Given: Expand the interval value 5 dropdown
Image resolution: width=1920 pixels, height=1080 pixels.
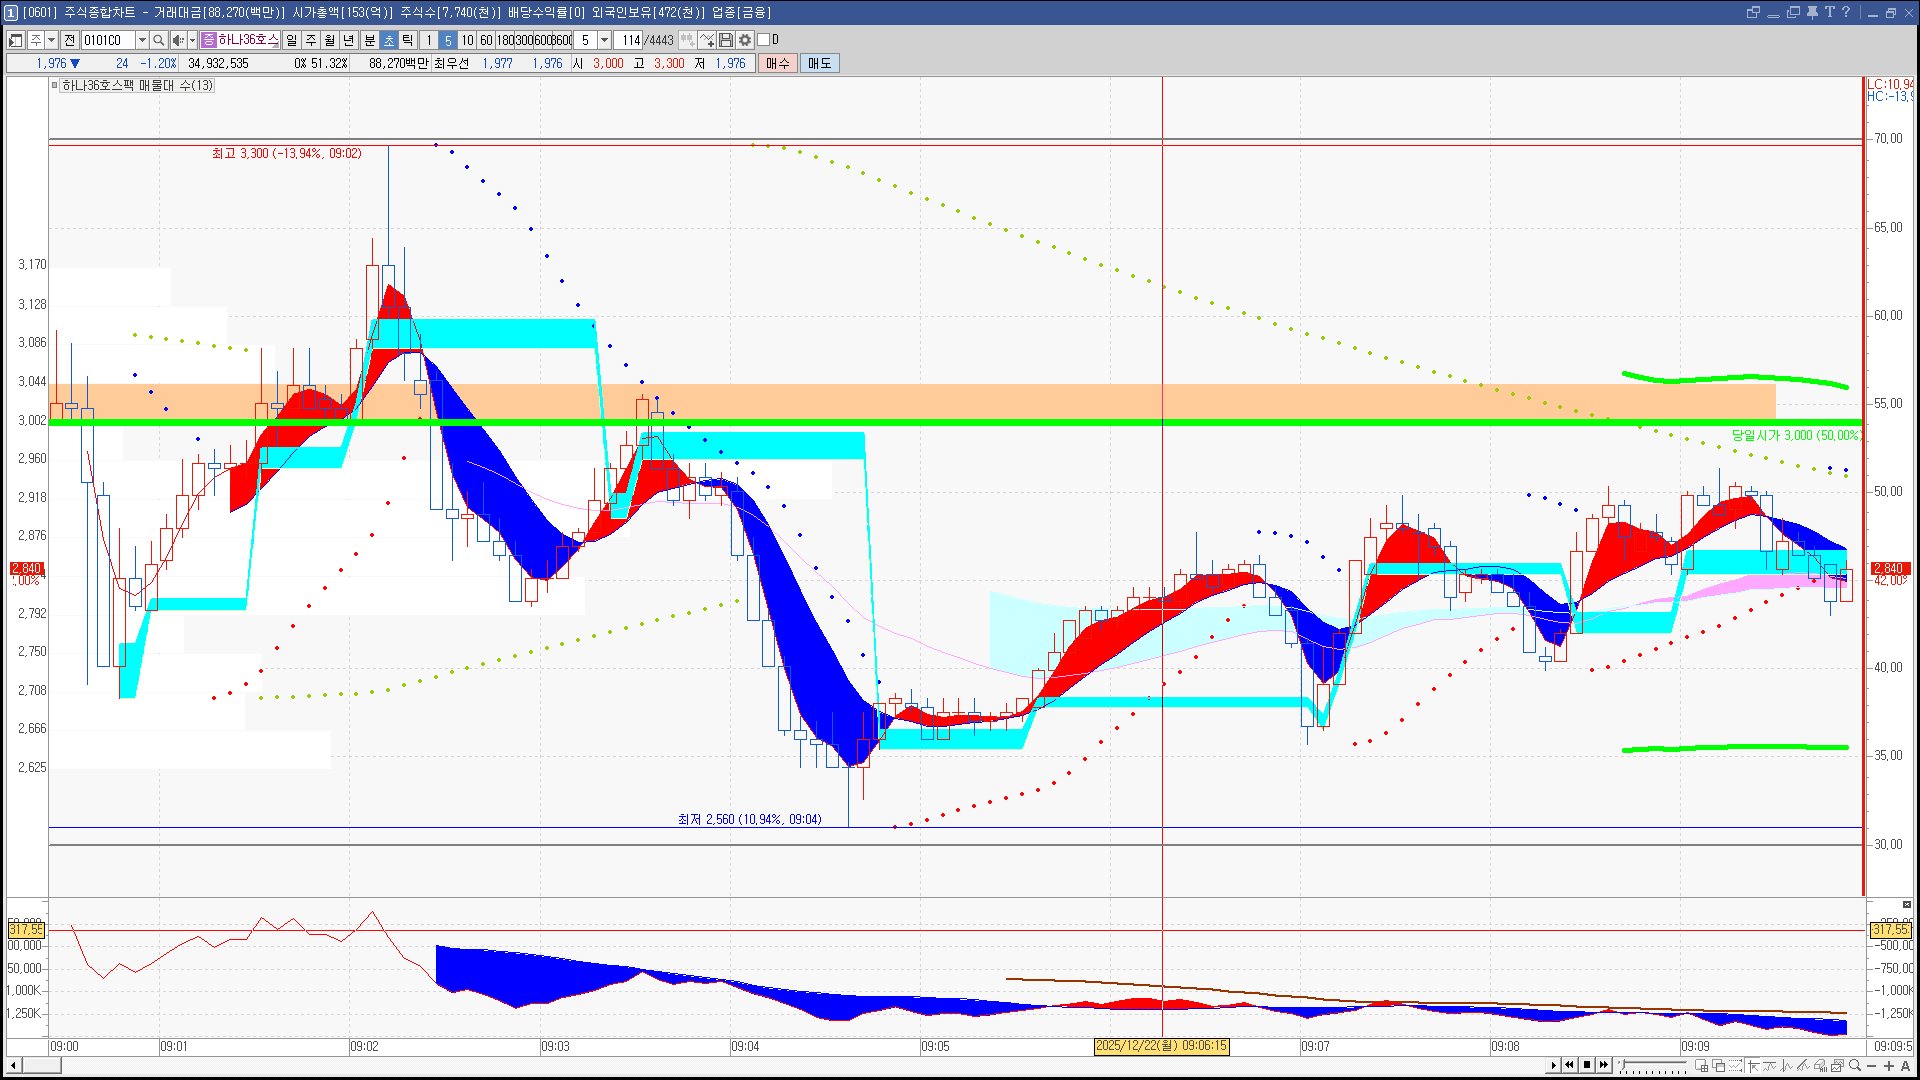Looking at the screenshot, I should (x=604, y=40).
